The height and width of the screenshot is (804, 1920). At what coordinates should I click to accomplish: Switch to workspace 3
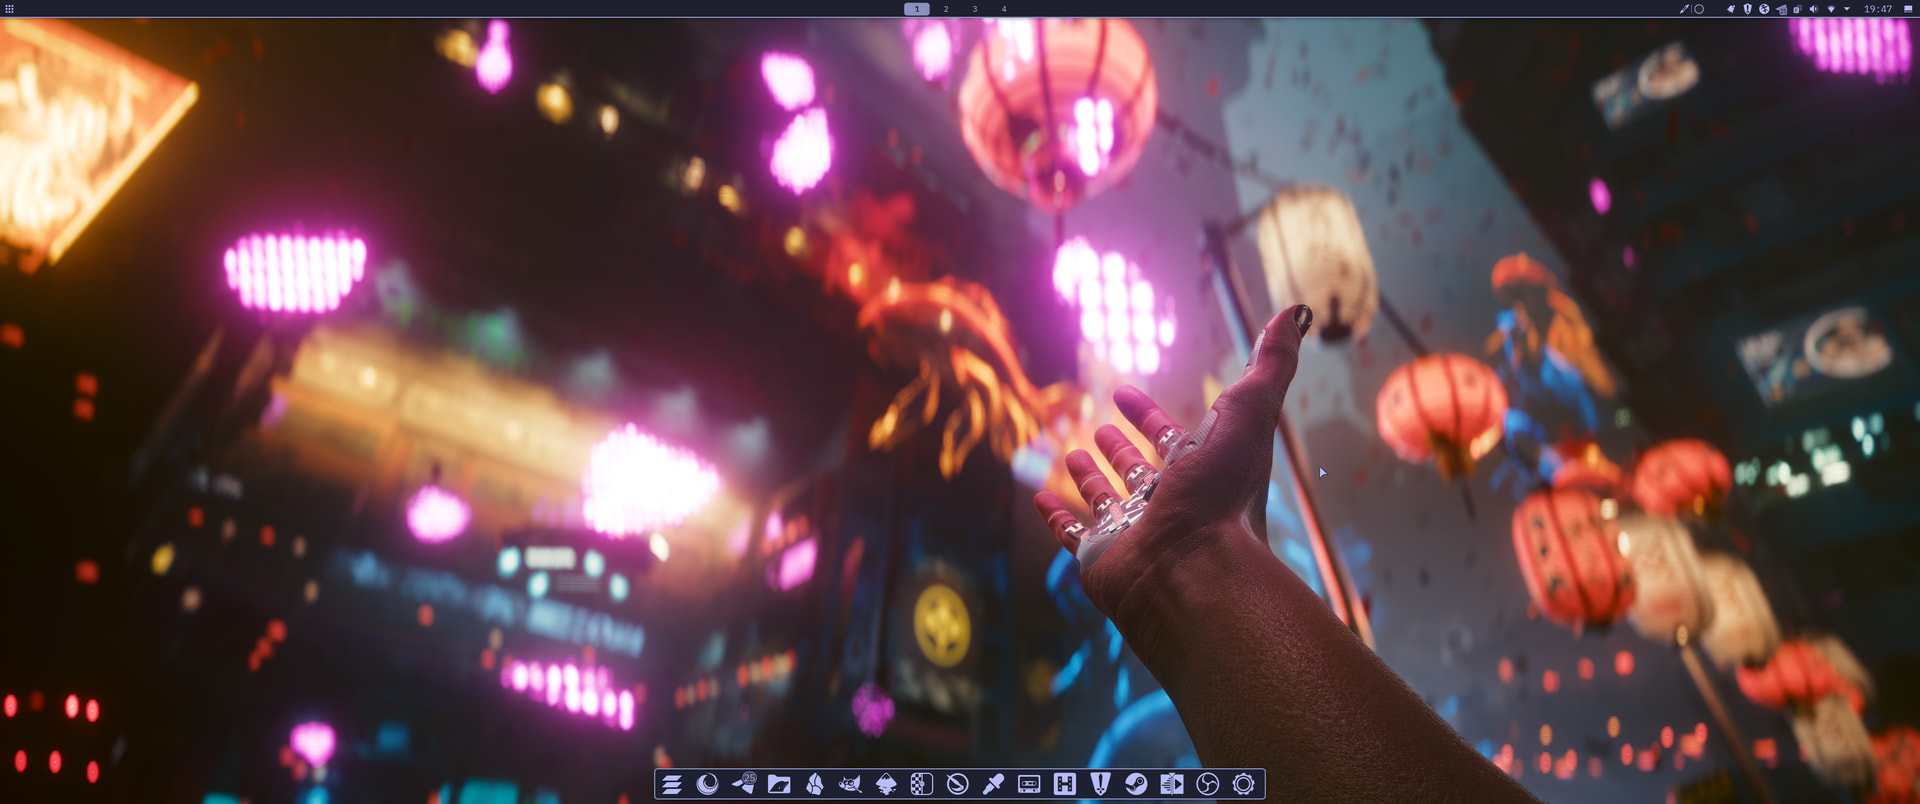click(975, 9)
